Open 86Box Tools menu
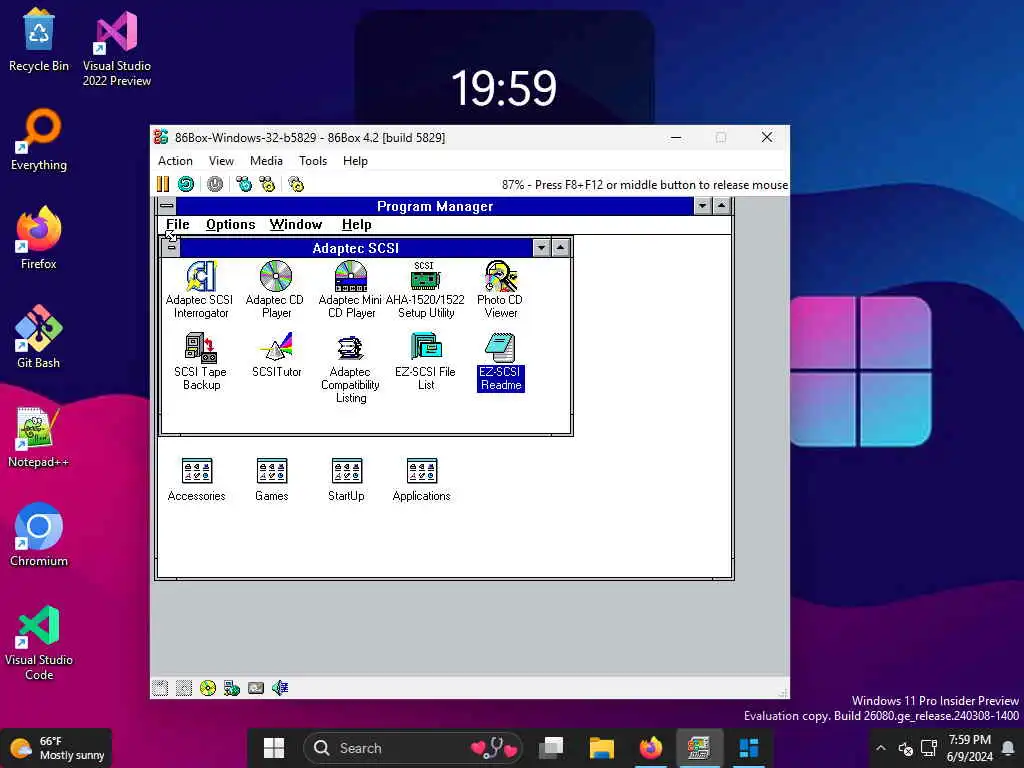 (313, 161)
